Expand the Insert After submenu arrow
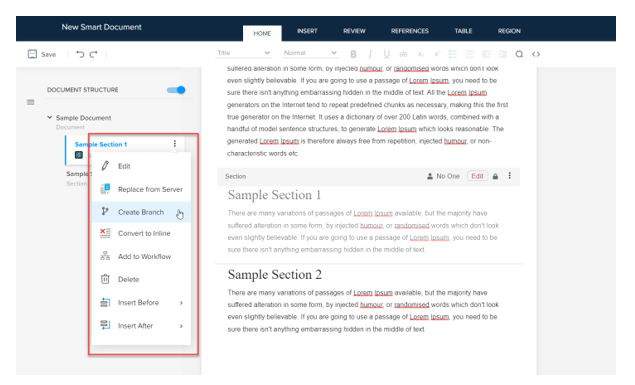This screenshot has width=635, height=385. pyautogui.click(x=181, y=326)
